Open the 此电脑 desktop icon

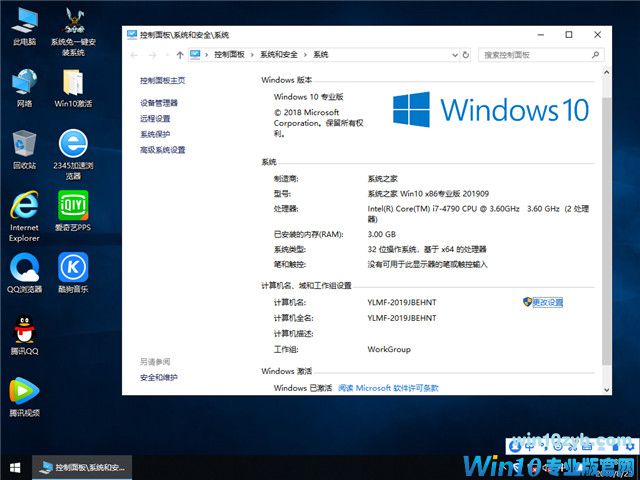pos(24,27)
